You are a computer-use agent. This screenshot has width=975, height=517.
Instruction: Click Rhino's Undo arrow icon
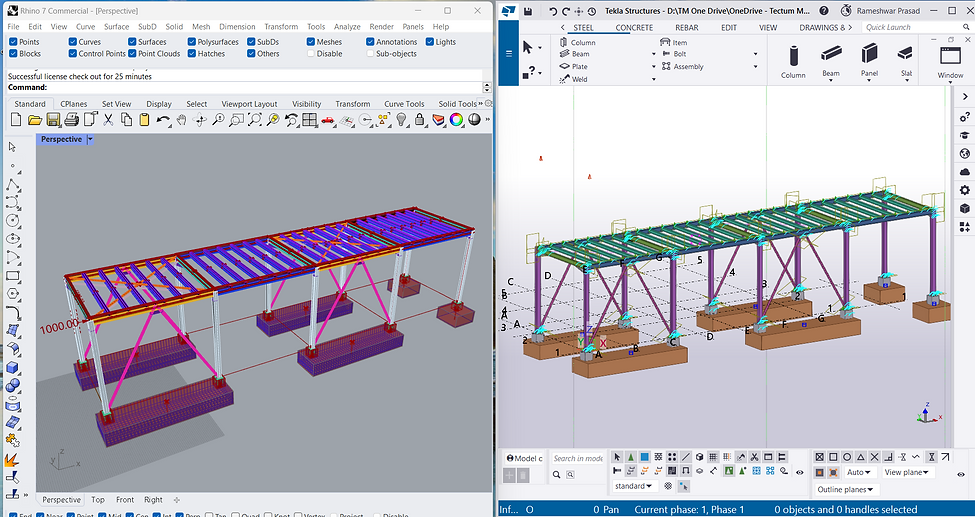(x=163, y=119)
